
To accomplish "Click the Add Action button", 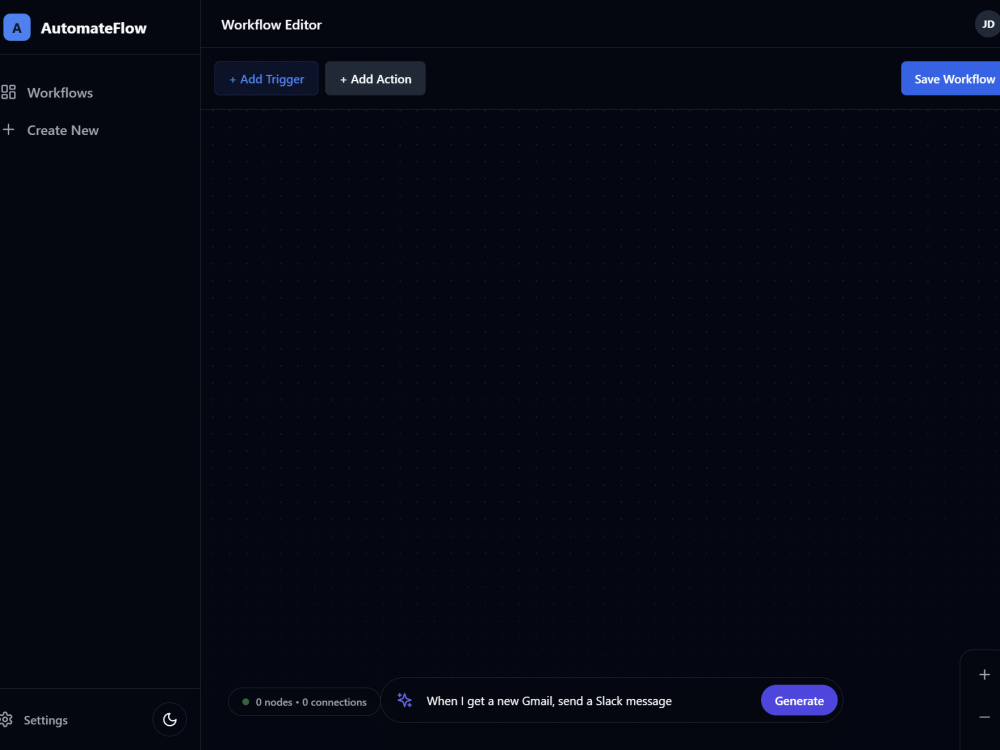I will (x=375, y=78).
